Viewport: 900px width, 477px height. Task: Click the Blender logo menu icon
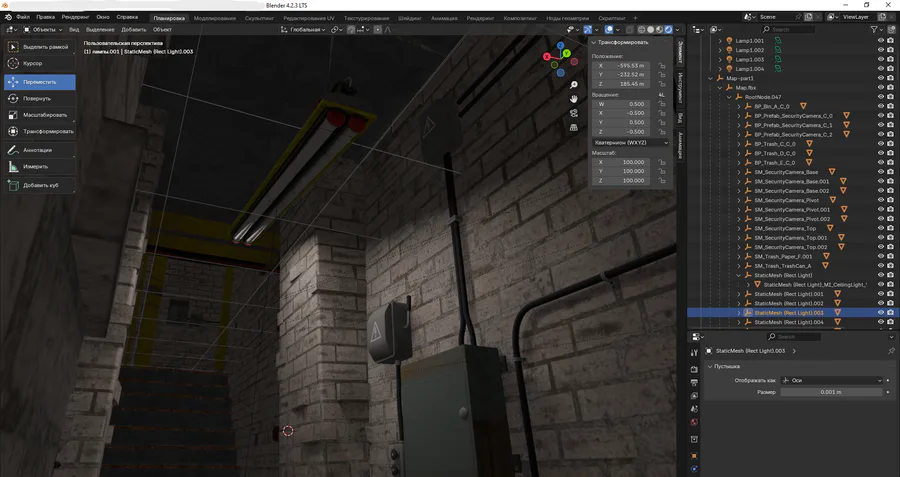(6, 18)
